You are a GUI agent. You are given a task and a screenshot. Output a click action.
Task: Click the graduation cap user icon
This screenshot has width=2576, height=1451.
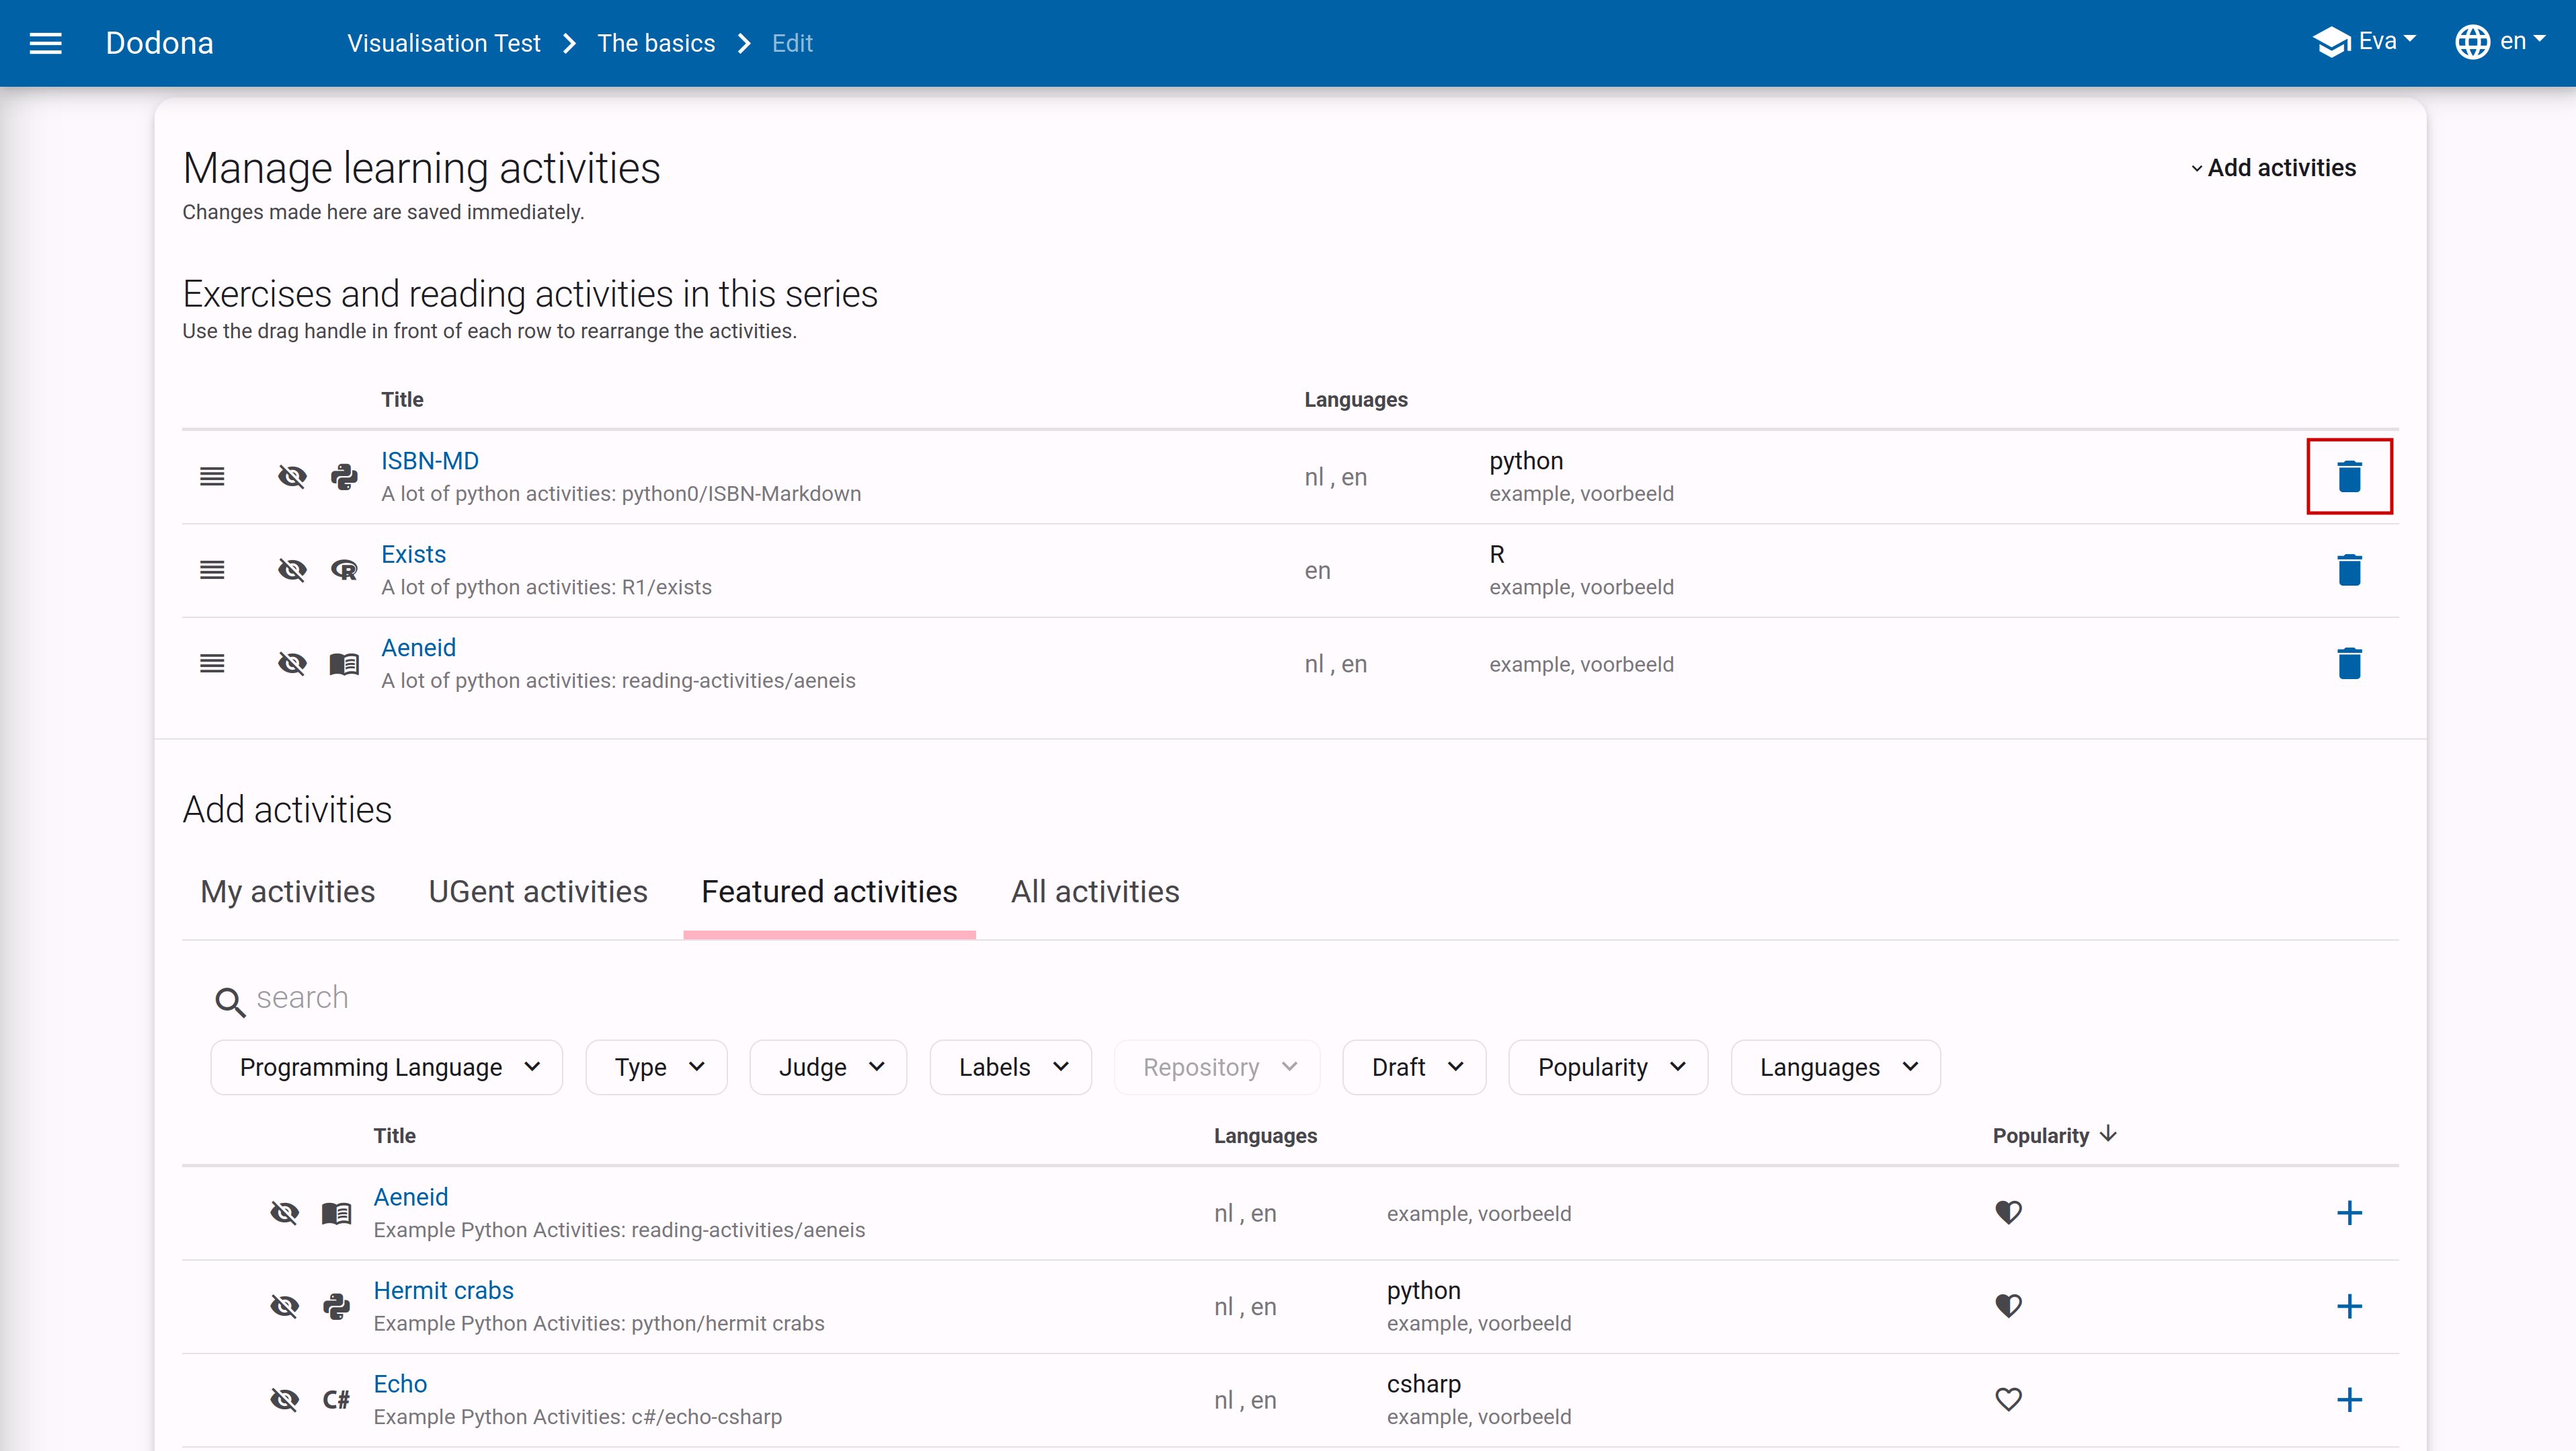coord(2331,42)
